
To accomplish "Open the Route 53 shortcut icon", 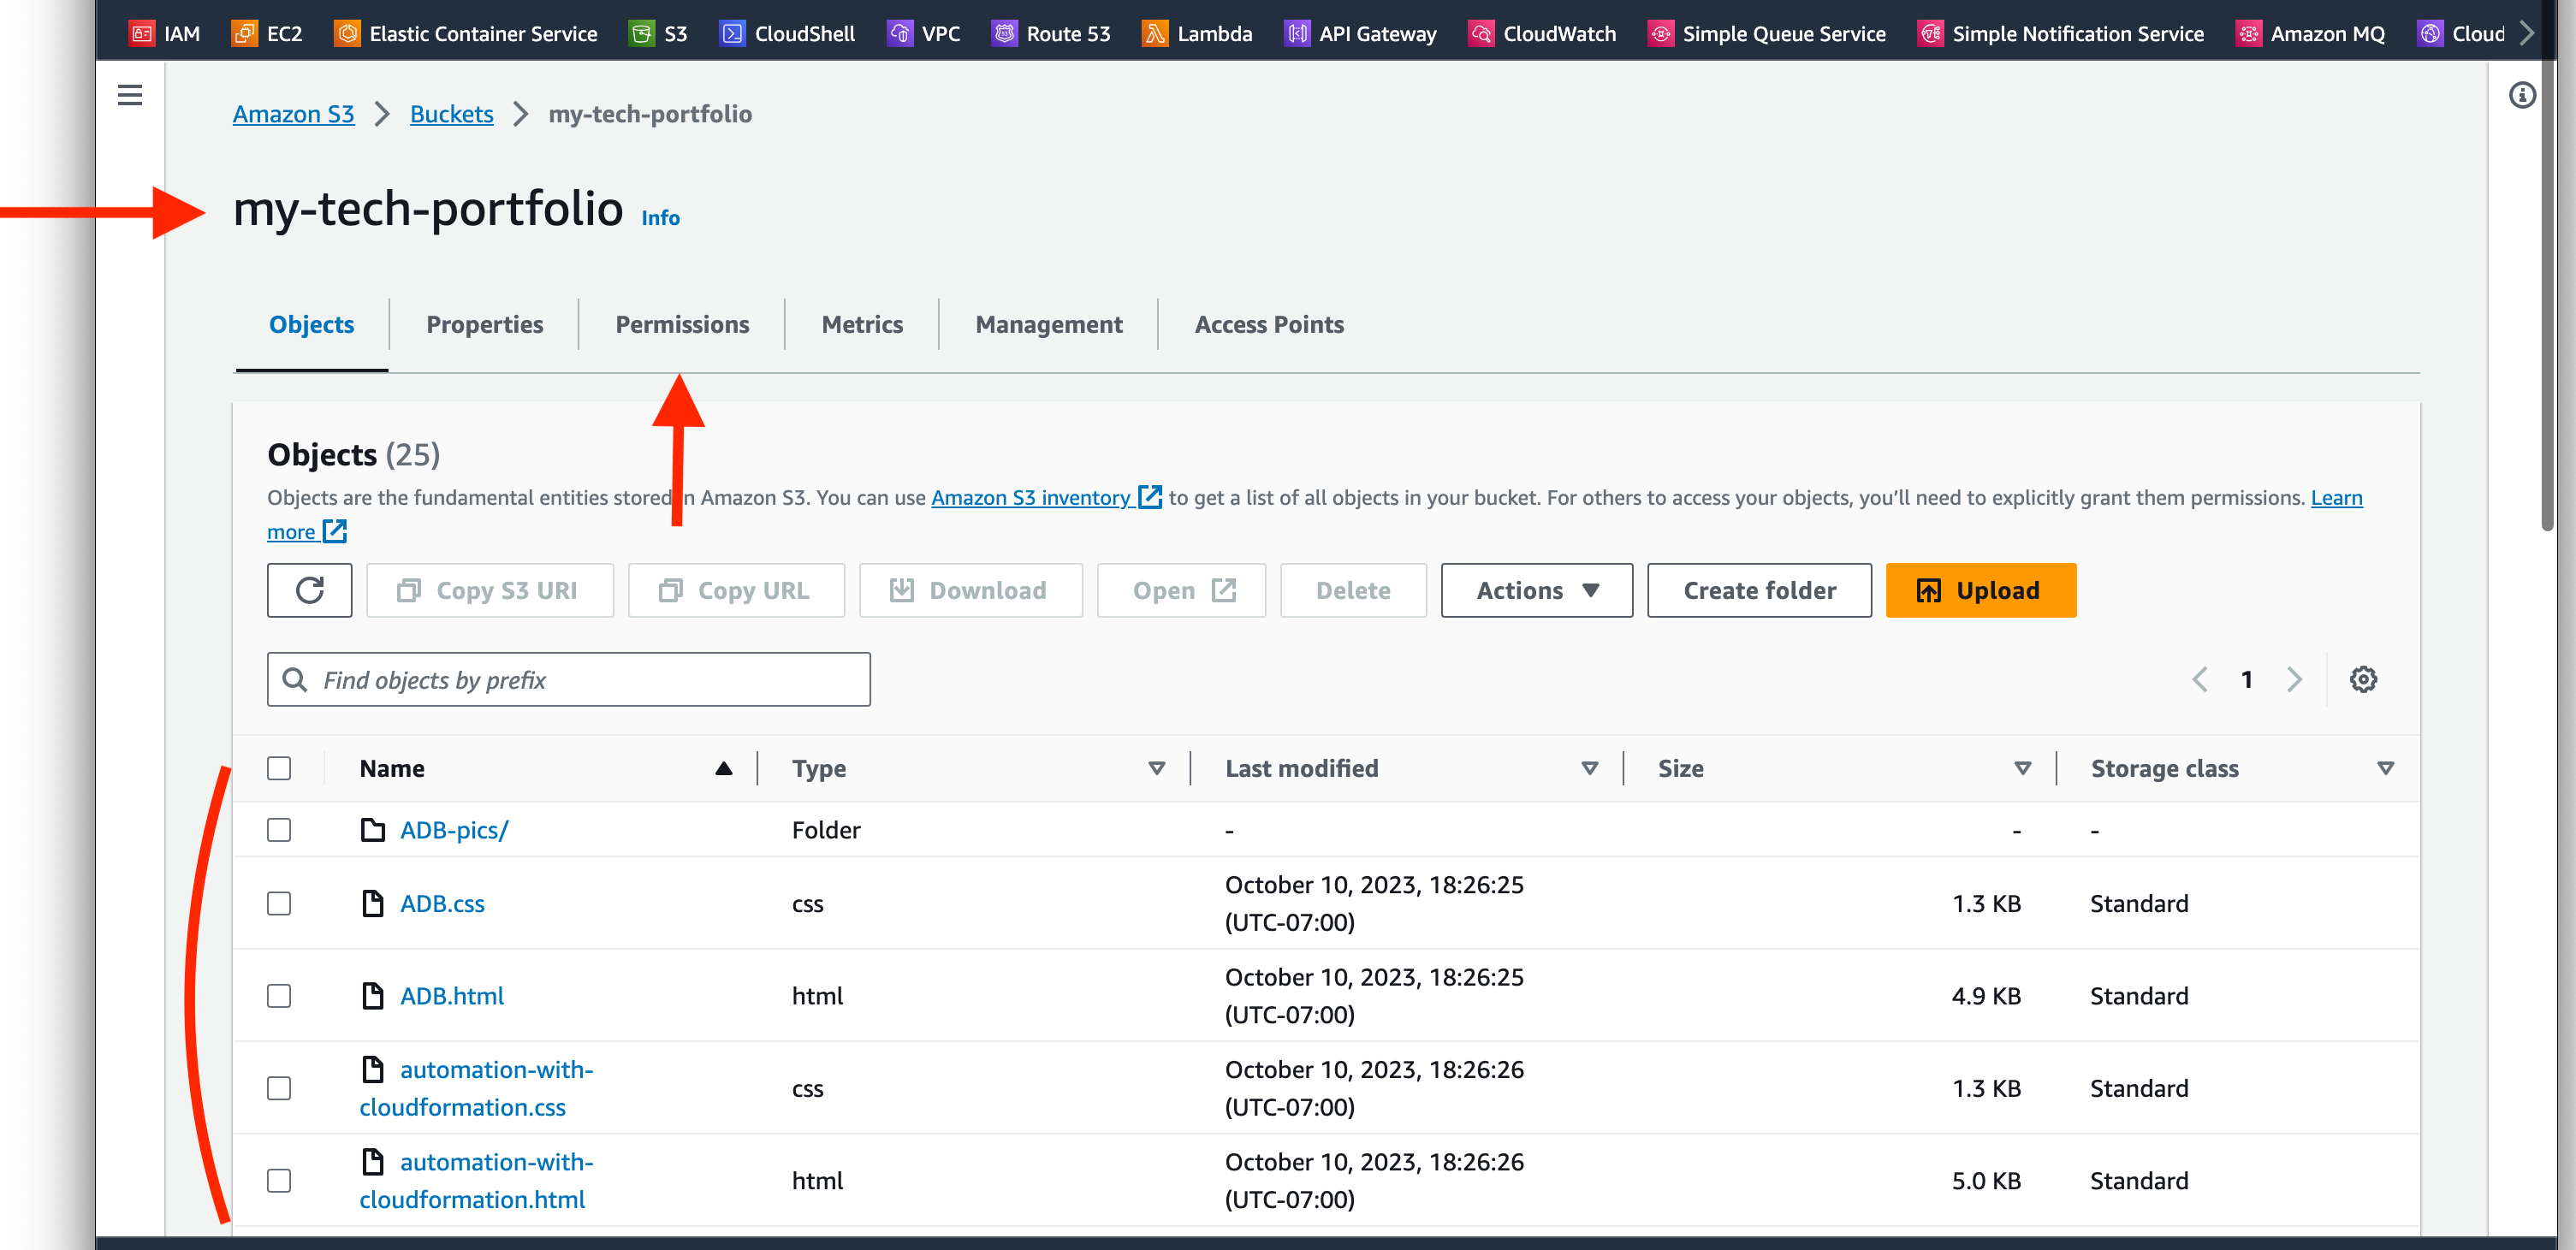I will pyautogui.click(x=1004, y=33).
